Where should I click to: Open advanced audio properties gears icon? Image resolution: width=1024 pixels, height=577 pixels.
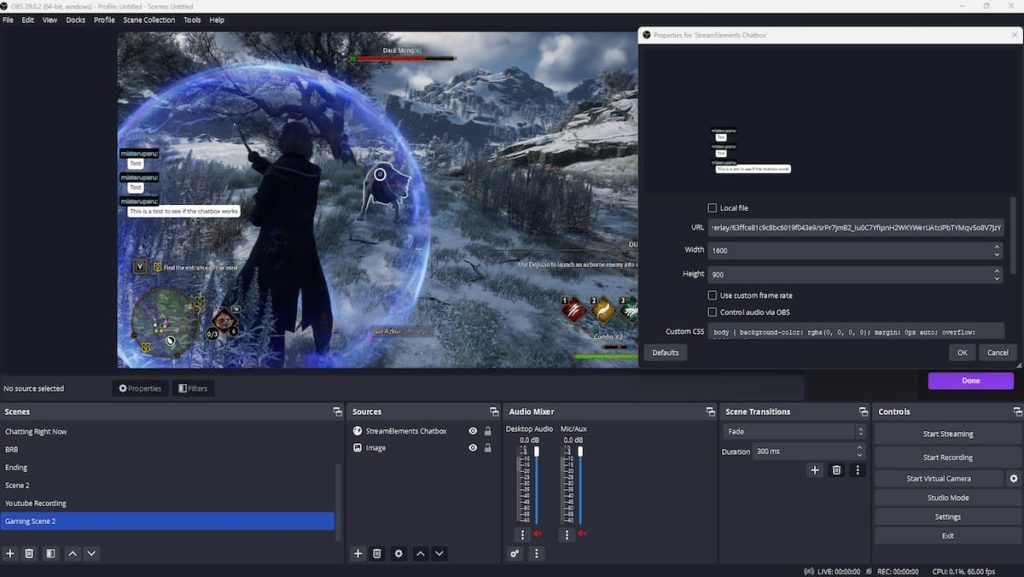click(x=515, y=554)
